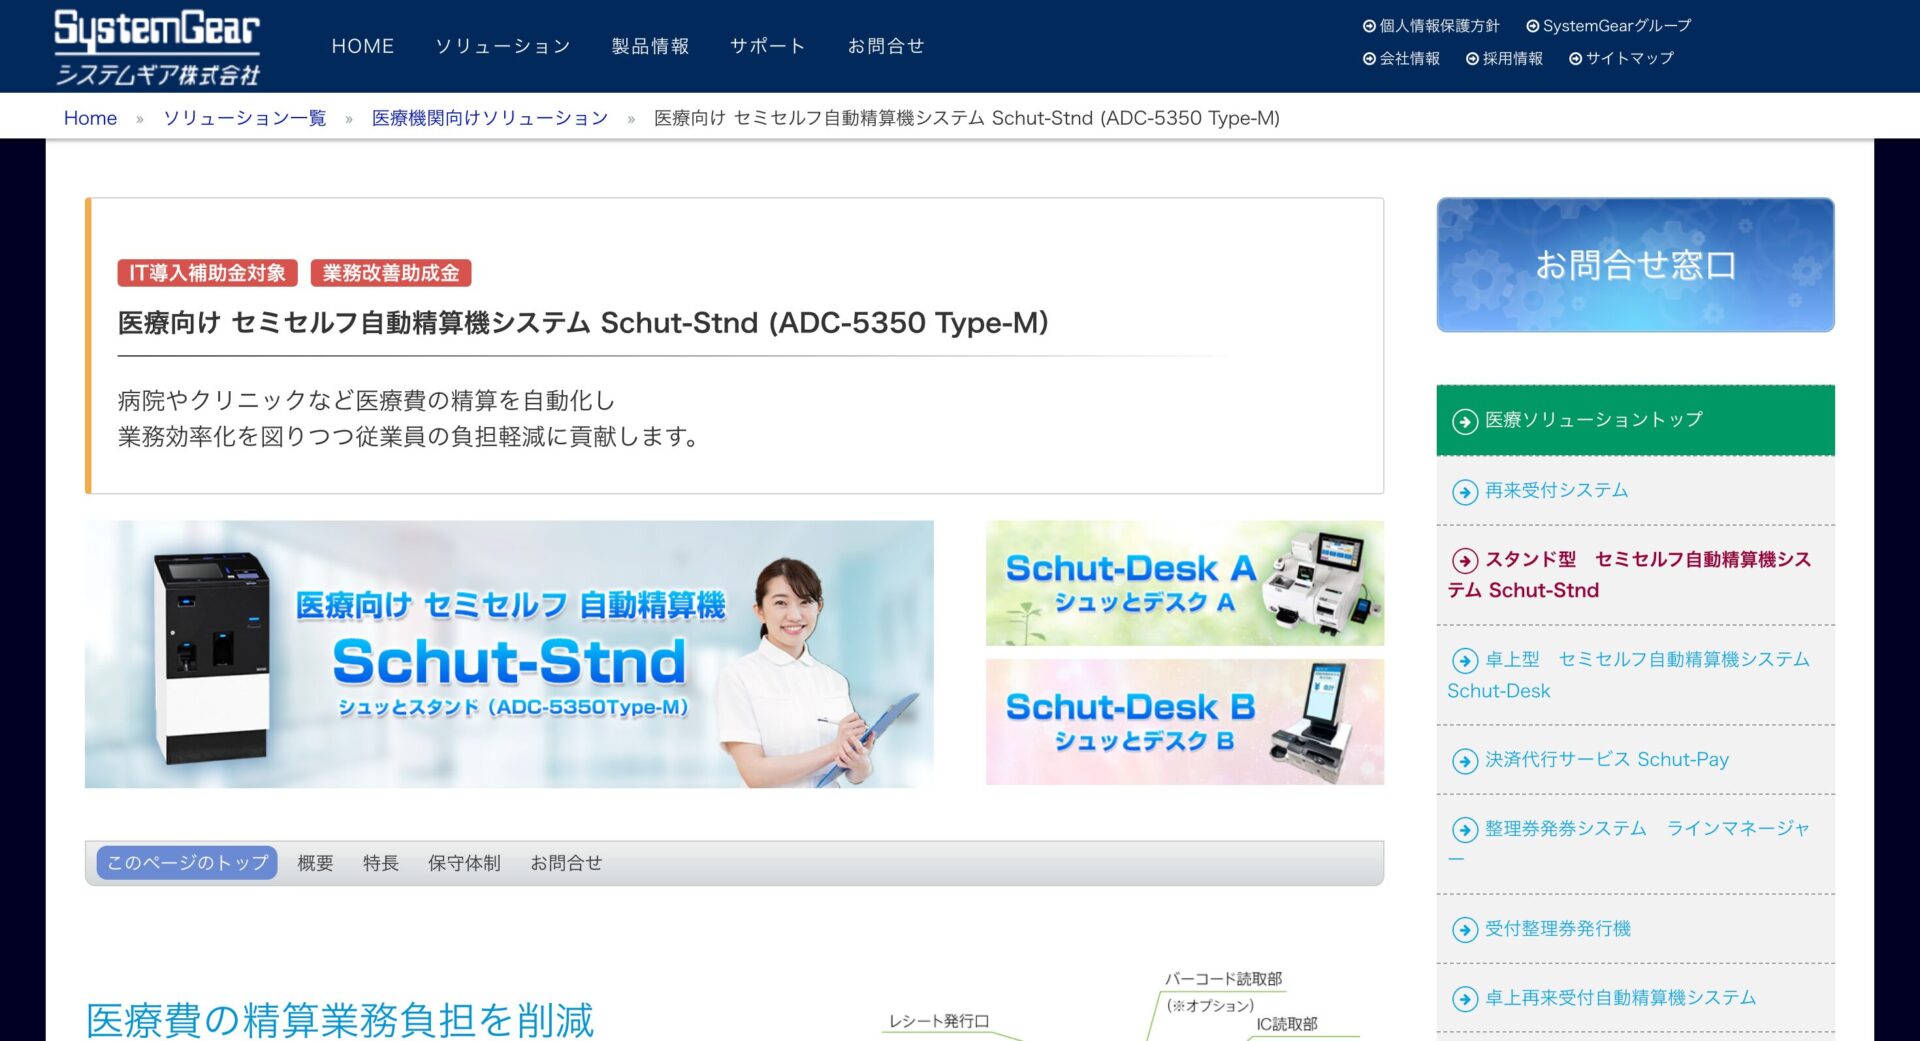Click the circle icon beside SystemGearグループ

point(1532,26)
